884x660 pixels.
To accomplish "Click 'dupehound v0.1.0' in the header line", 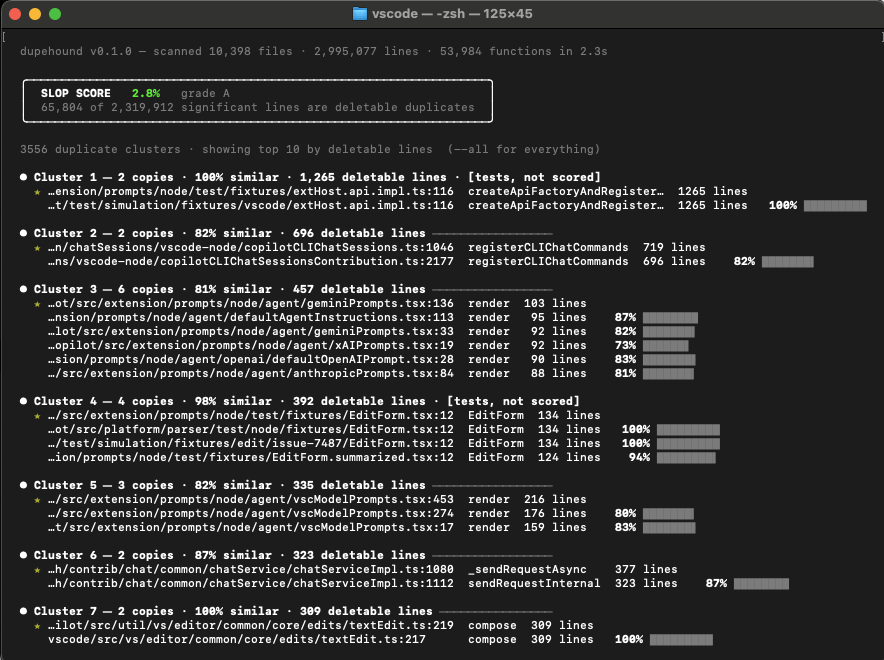I will point(76,51).
